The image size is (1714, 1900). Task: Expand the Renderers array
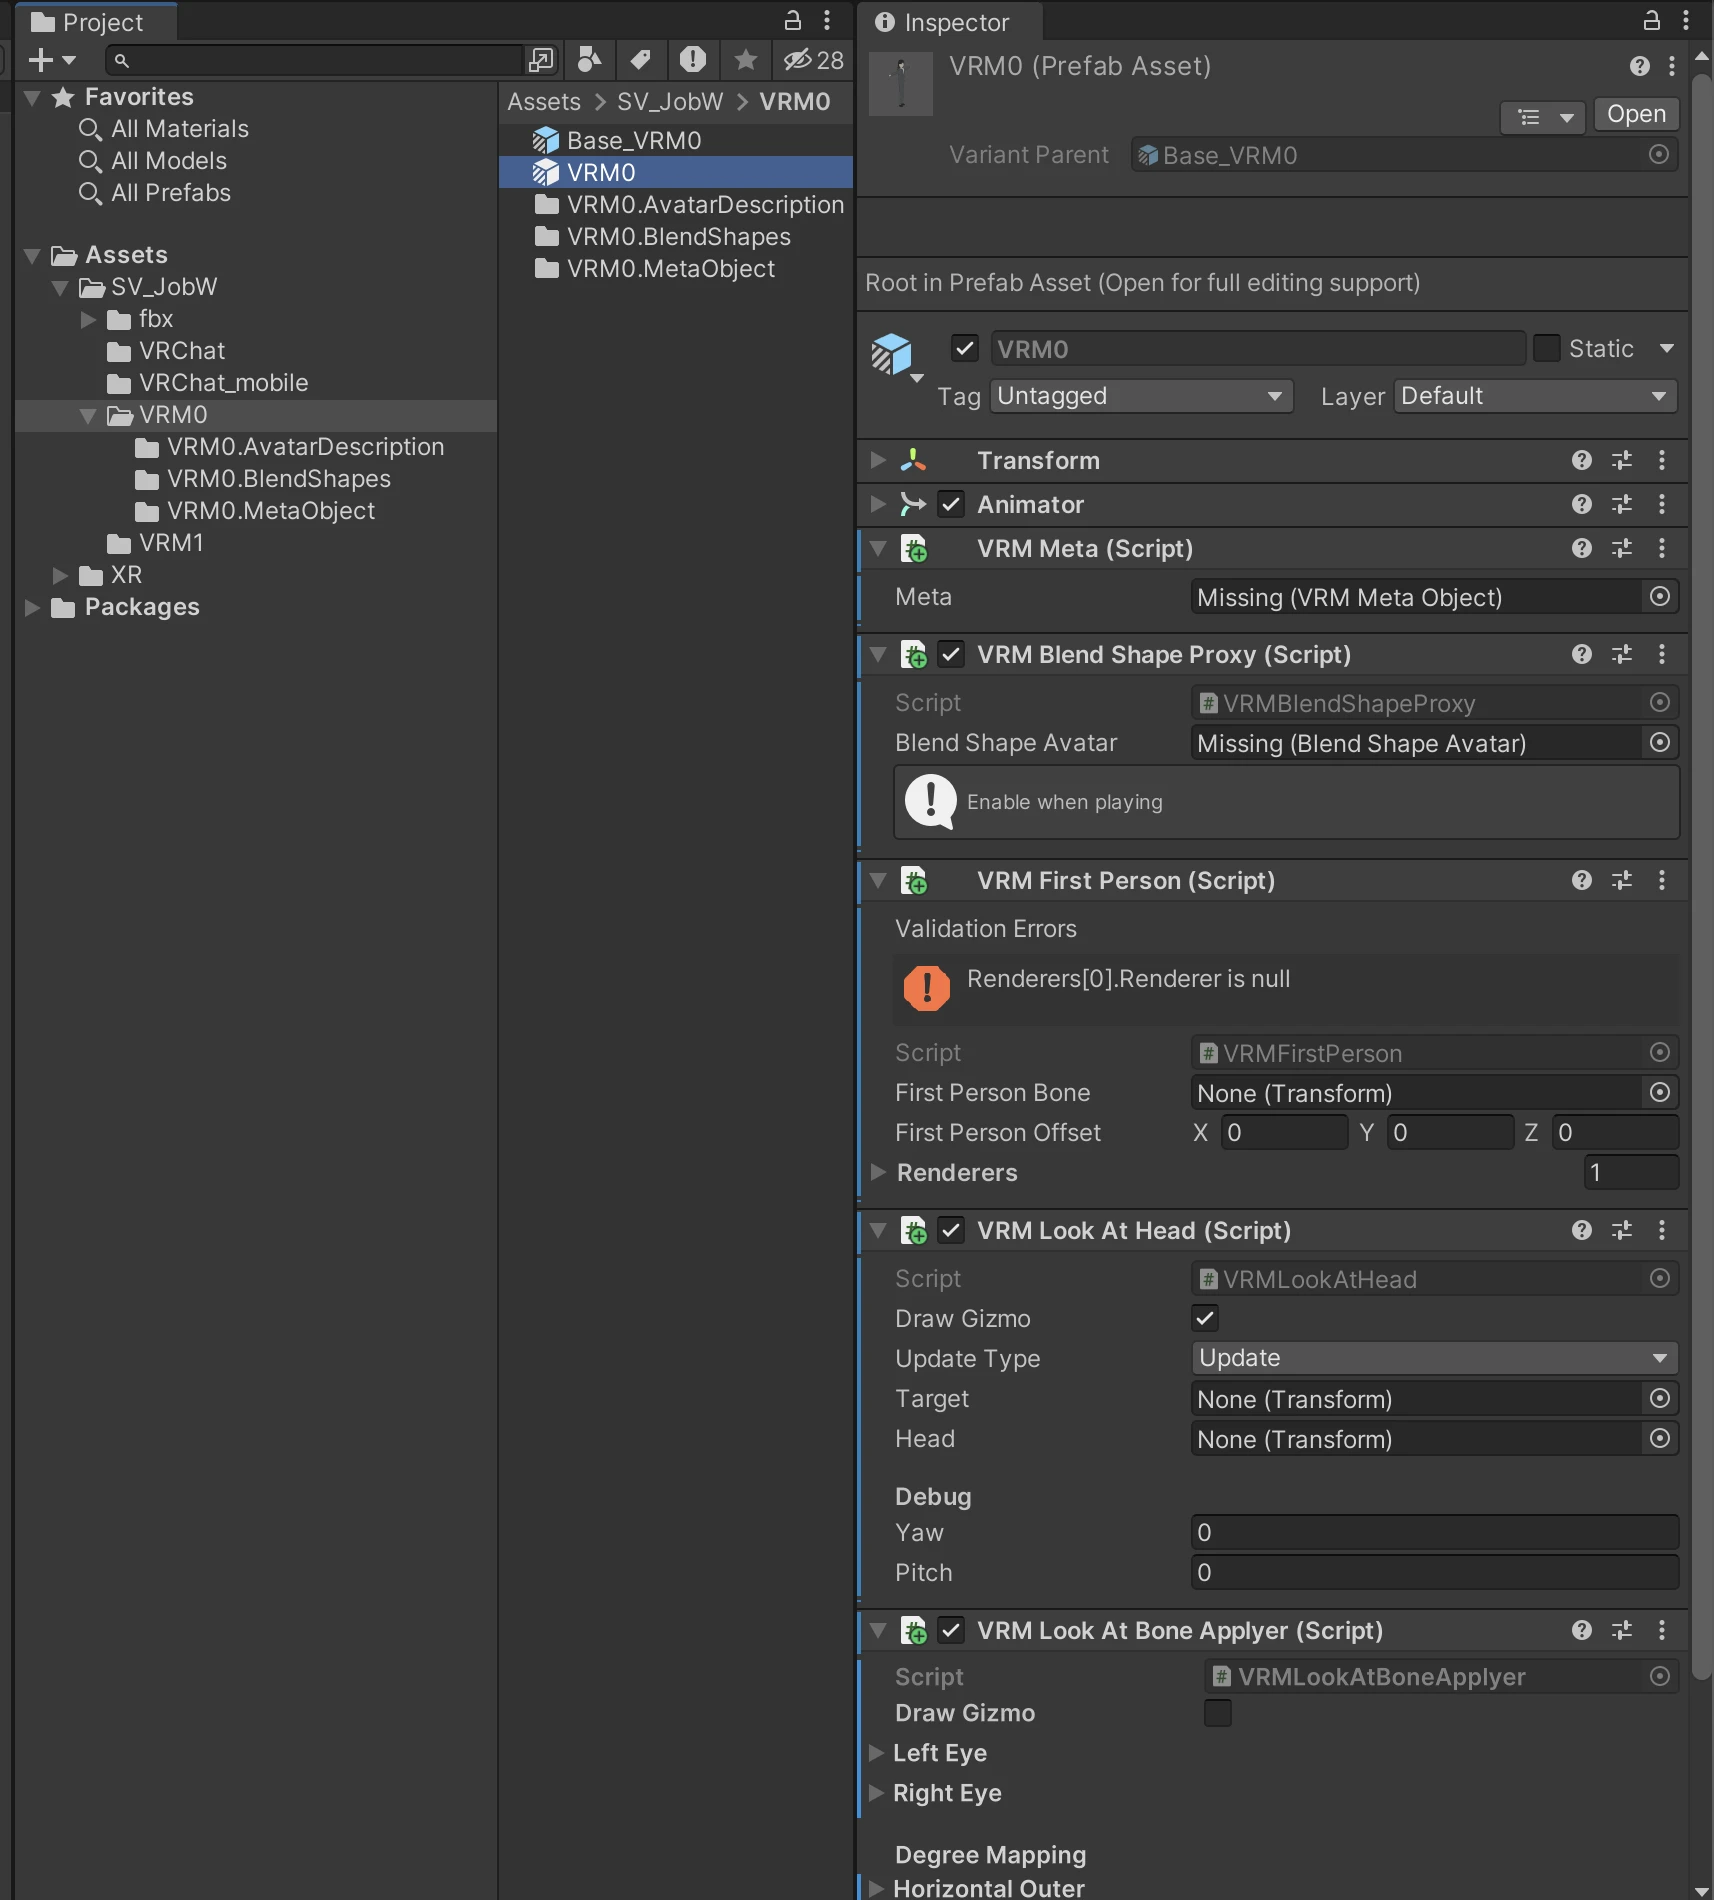[x=878, y=1172]
